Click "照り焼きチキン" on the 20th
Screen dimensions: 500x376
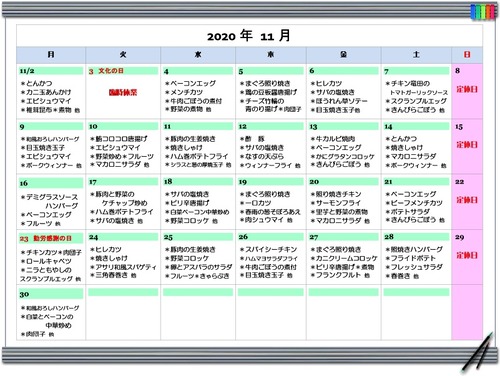[338, 194]
